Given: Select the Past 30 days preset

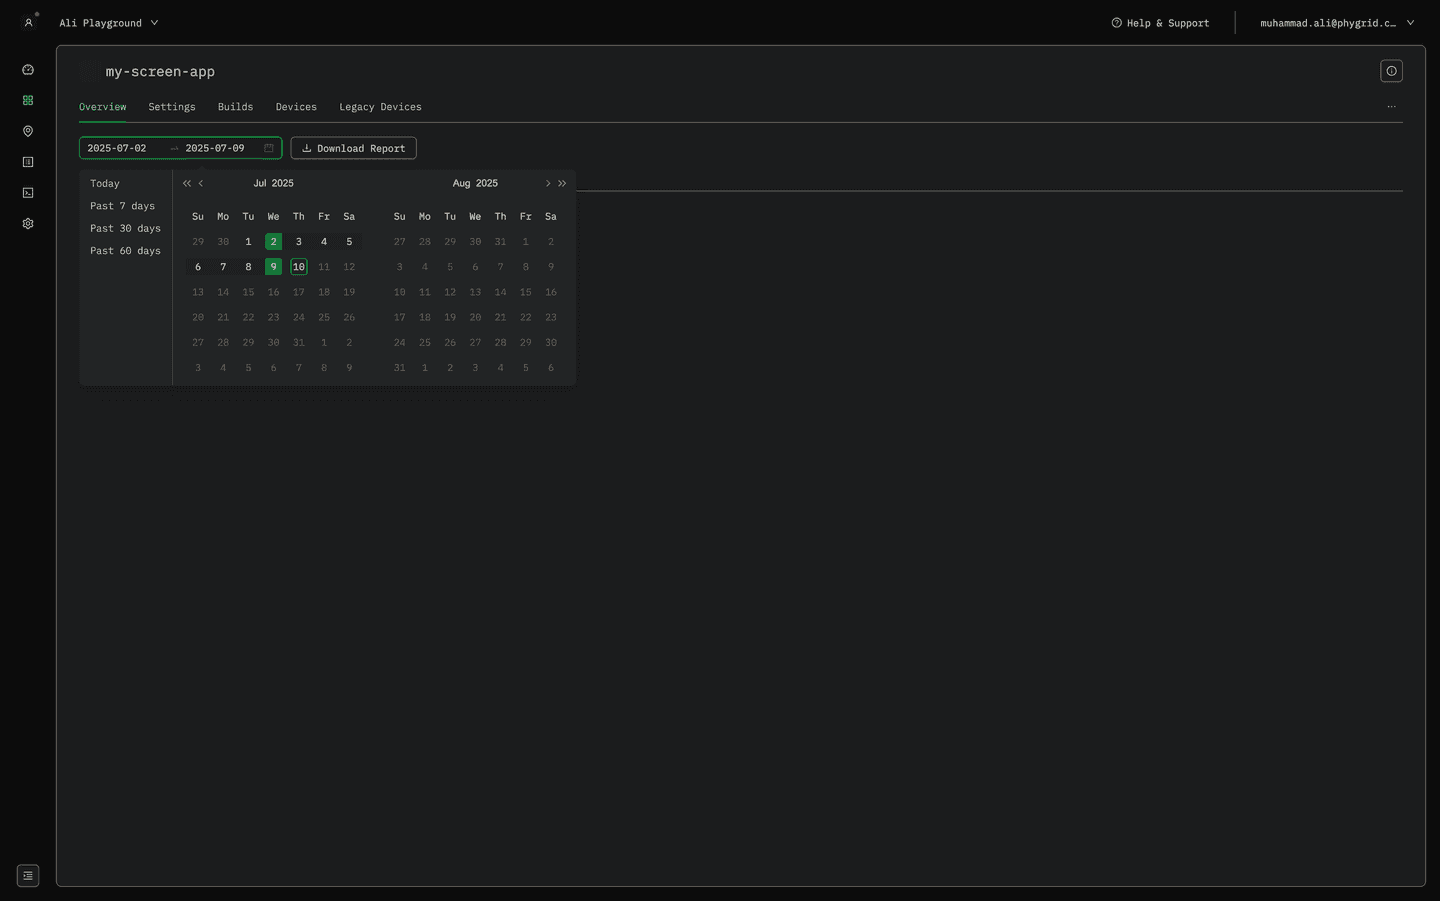Looking at the screenshot, I should [x=124, y=228].
